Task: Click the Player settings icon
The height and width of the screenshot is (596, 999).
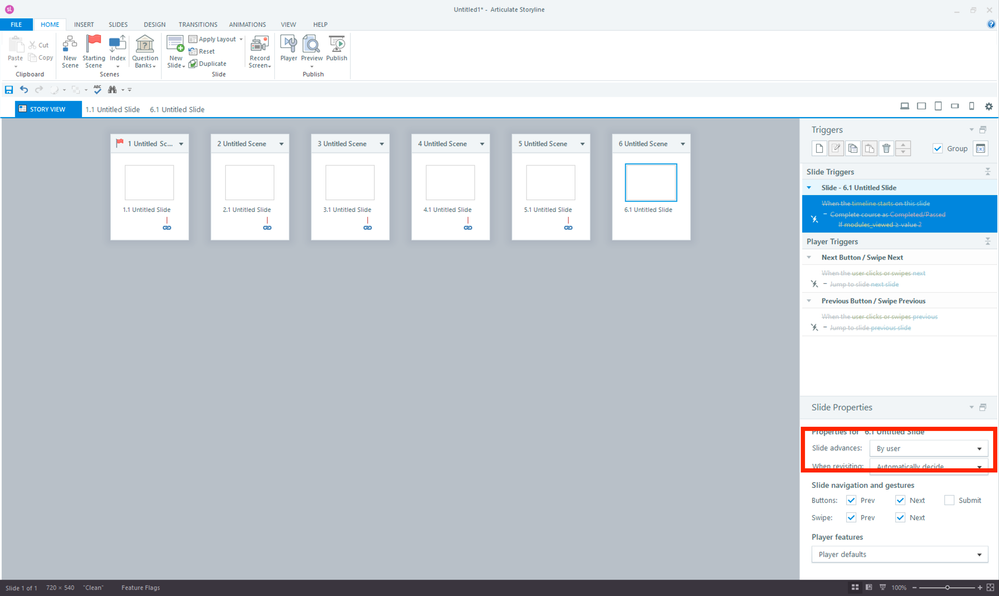Action: coord(288,48)
